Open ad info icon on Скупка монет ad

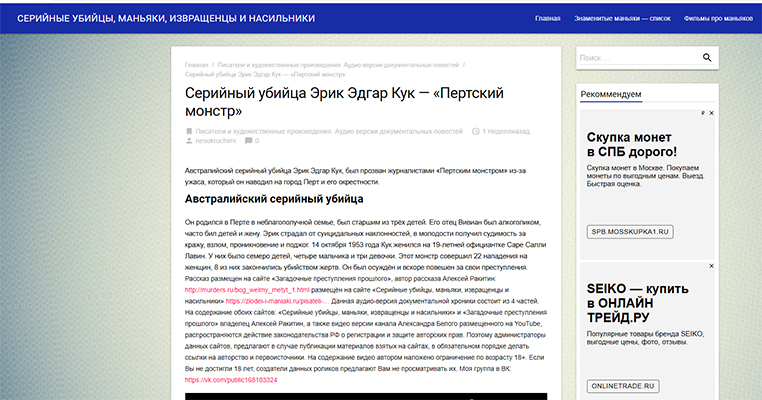click(703, 113)
